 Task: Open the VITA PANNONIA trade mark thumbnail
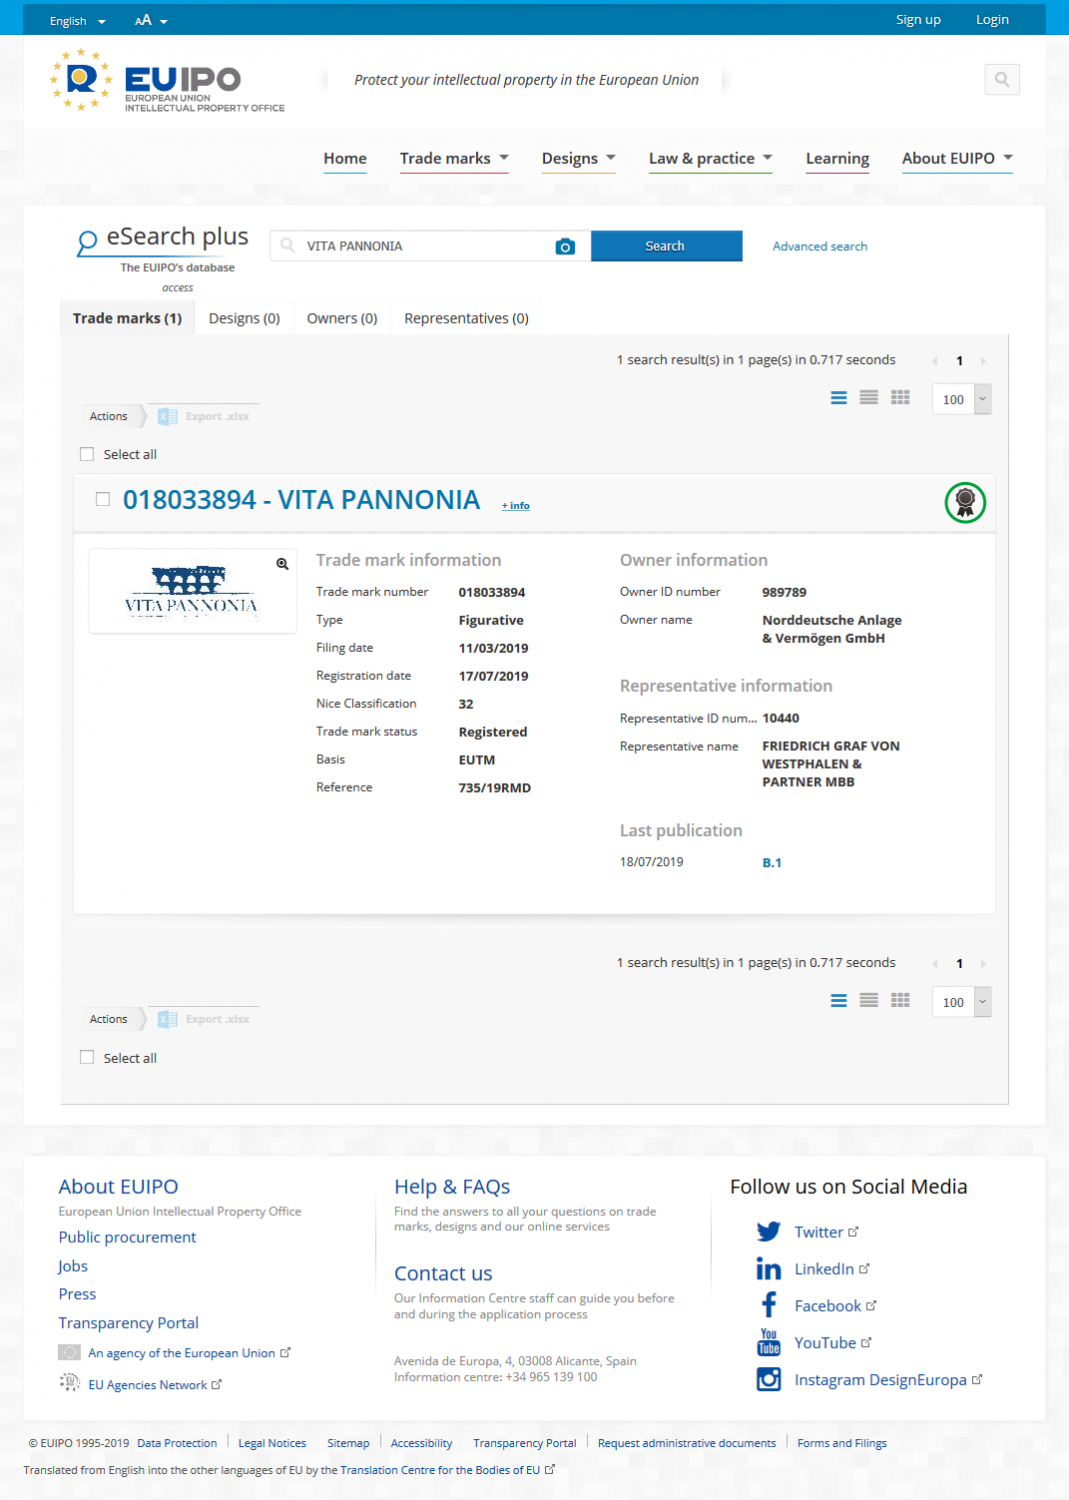pos(192,591)
